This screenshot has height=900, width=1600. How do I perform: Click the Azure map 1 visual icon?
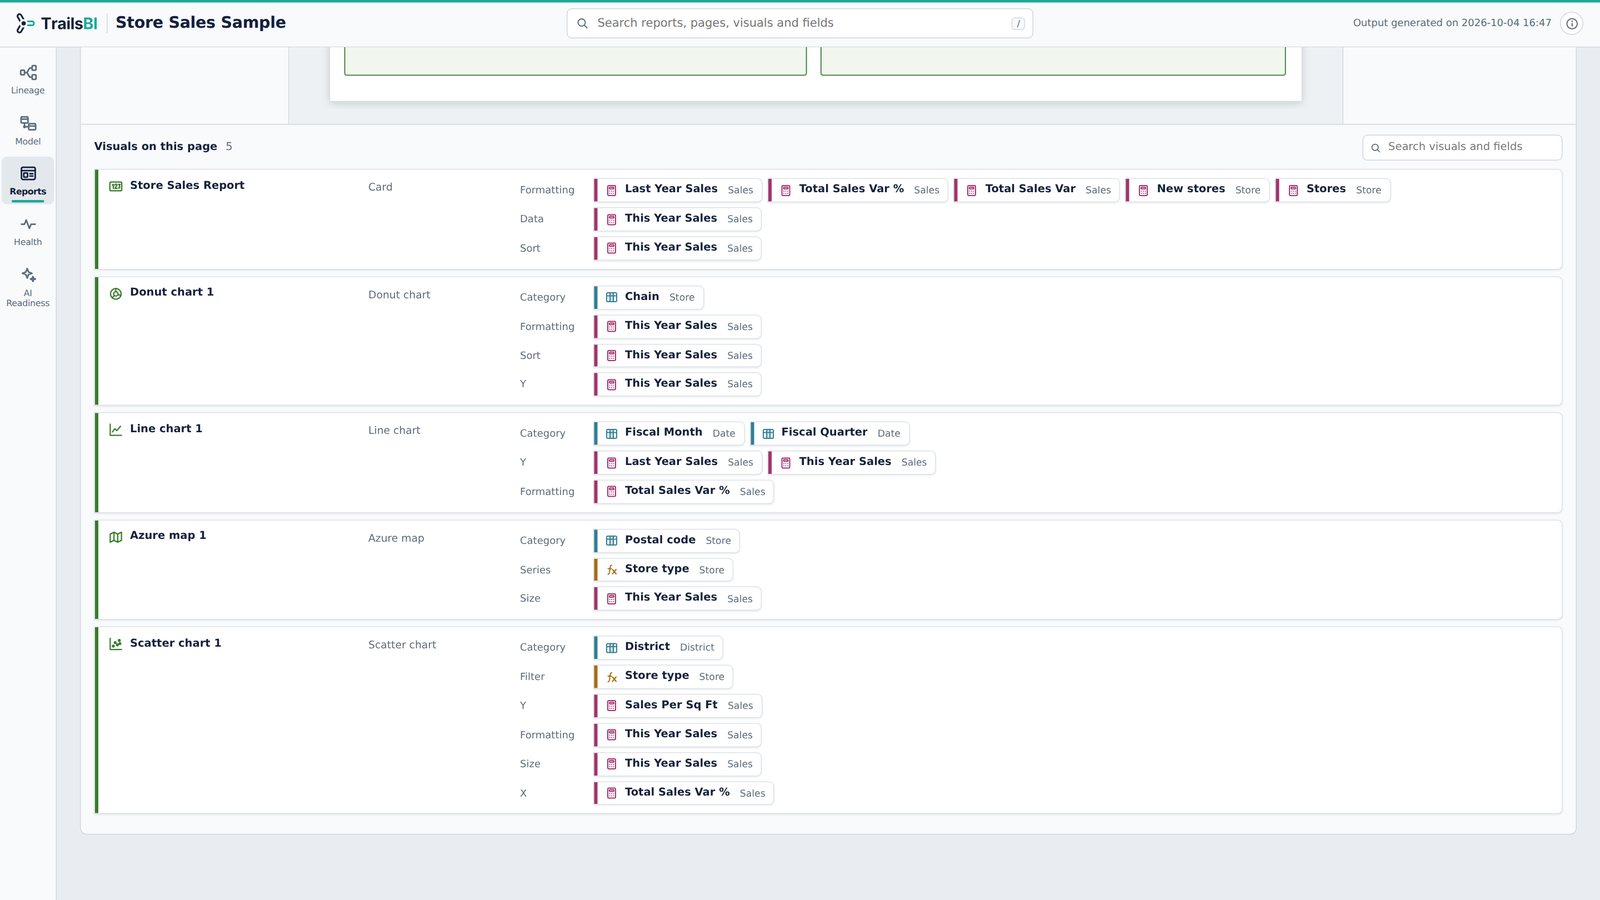pos(116,536)
